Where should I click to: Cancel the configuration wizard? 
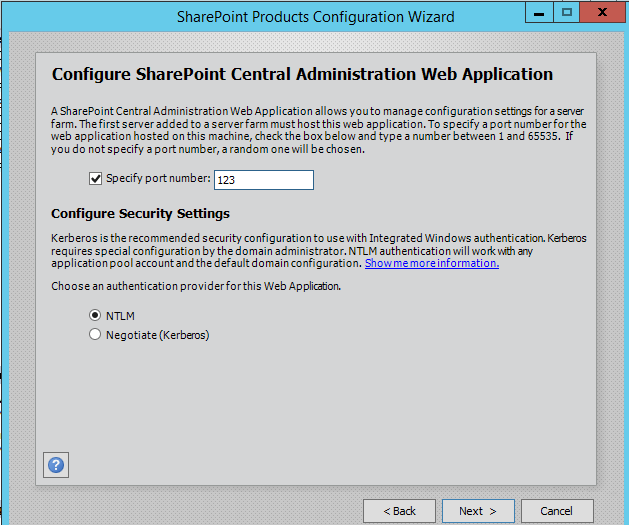tap(557, 511)
